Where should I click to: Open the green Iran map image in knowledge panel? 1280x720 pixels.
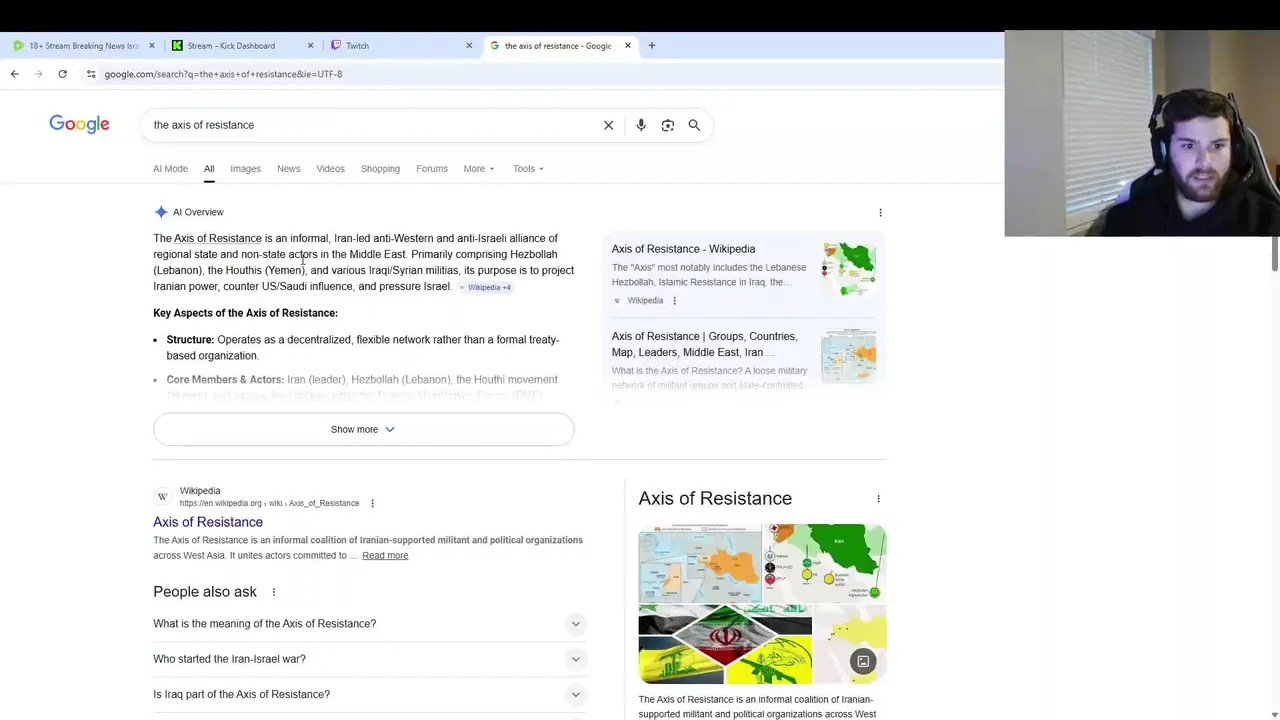825,563
